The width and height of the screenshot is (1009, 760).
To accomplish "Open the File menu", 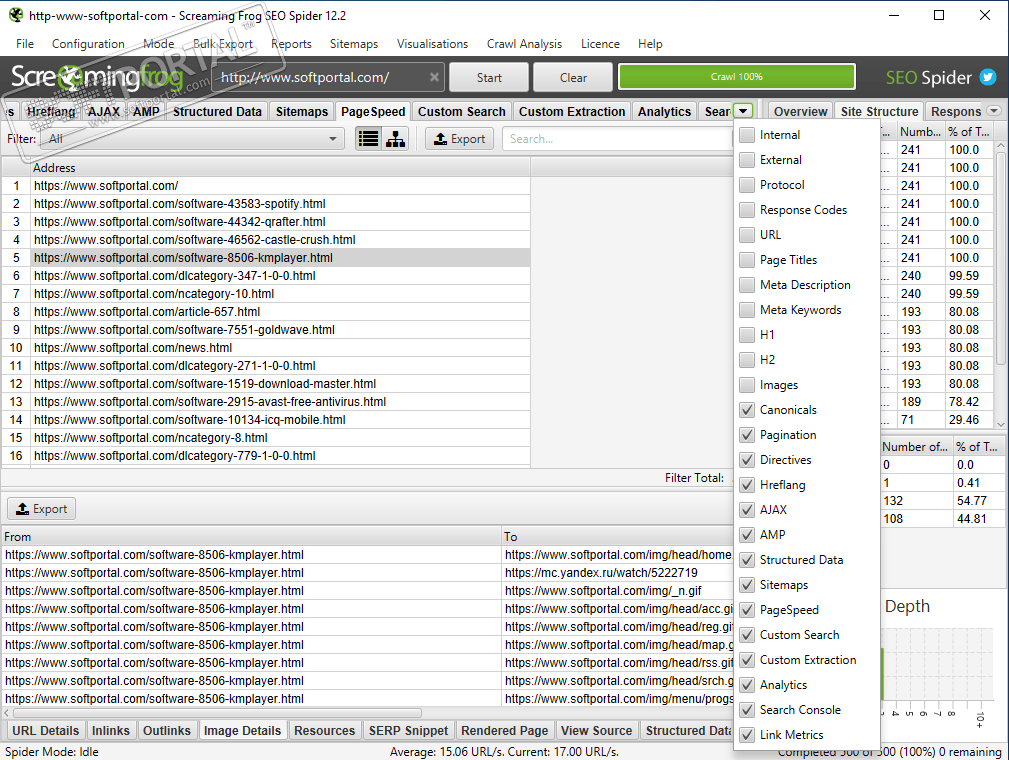I will point(25,44).
